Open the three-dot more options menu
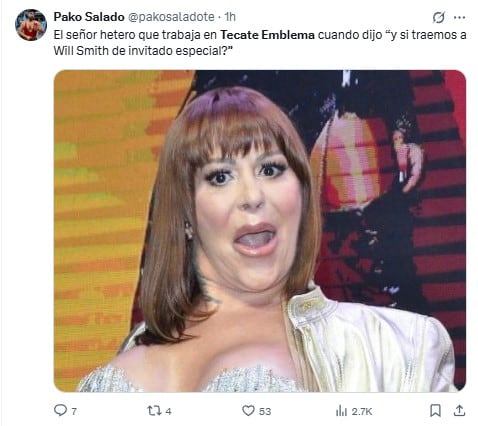 click(460, 17)
